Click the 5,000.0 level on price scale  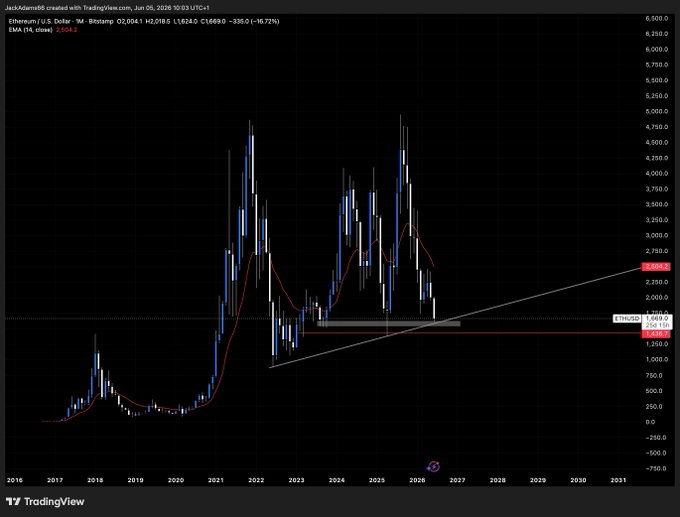pos(657,111)
